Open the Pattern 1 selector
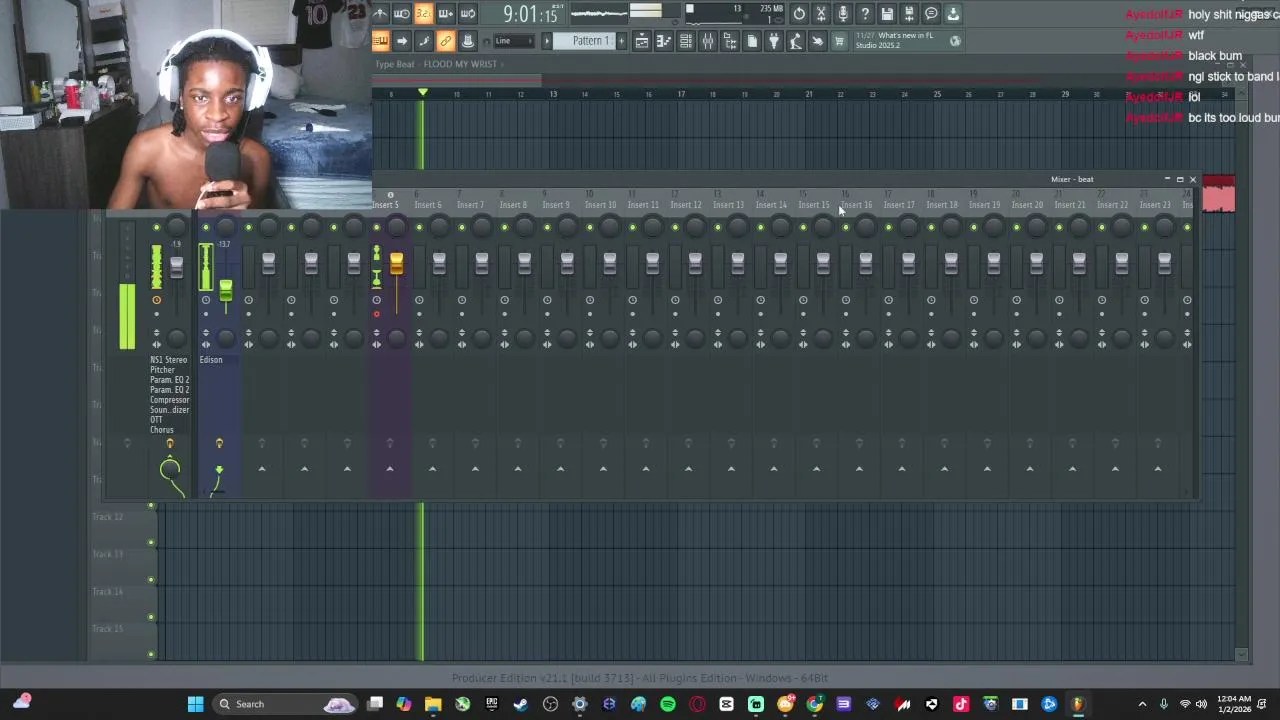1280x720 pixels. 590,41
